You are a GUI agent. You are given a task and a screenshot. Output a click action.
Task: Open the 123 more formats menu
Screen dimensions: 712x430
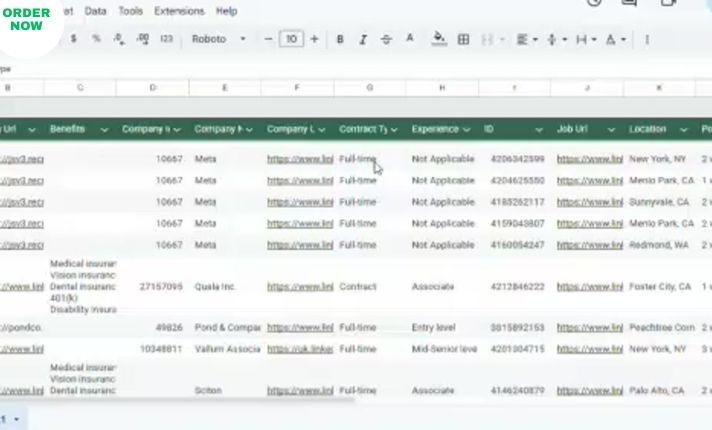166,39
